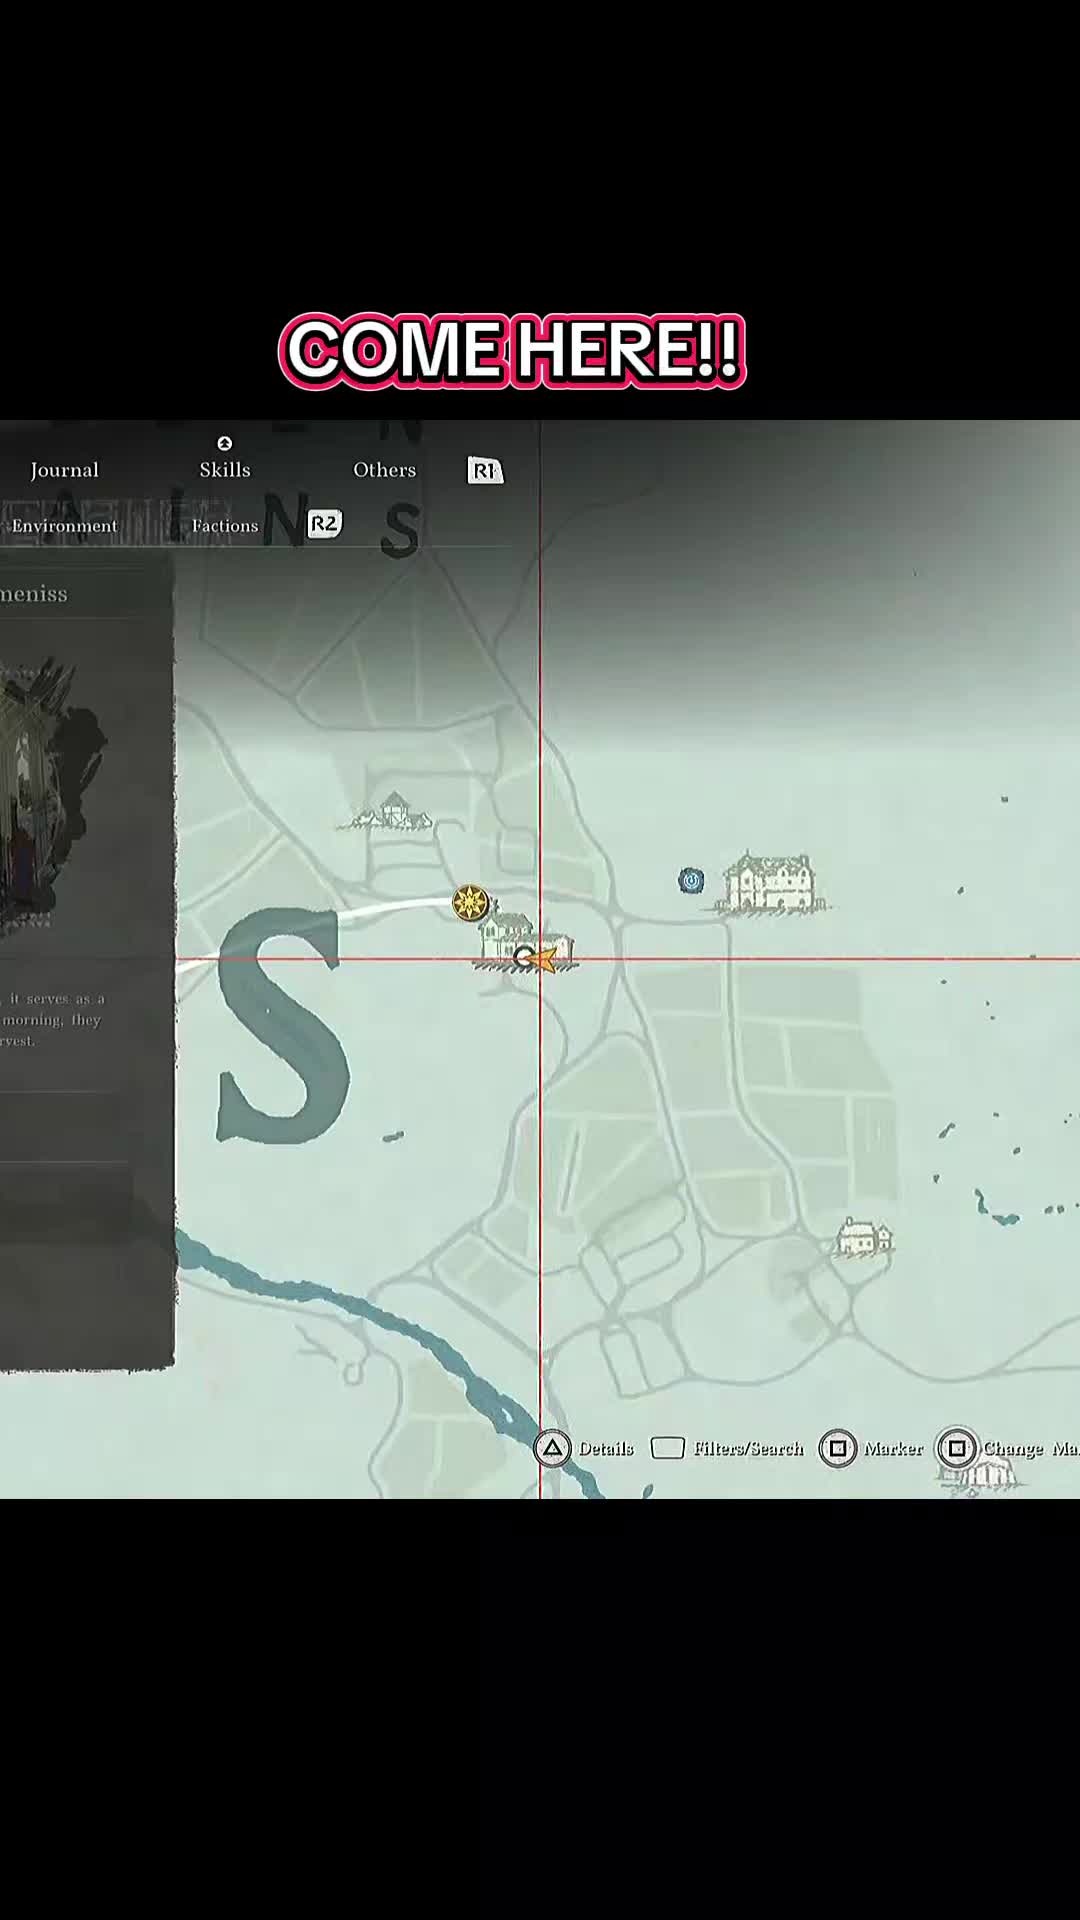Click the Change Map label
The image size is (1080, 1920).
1030,1449
